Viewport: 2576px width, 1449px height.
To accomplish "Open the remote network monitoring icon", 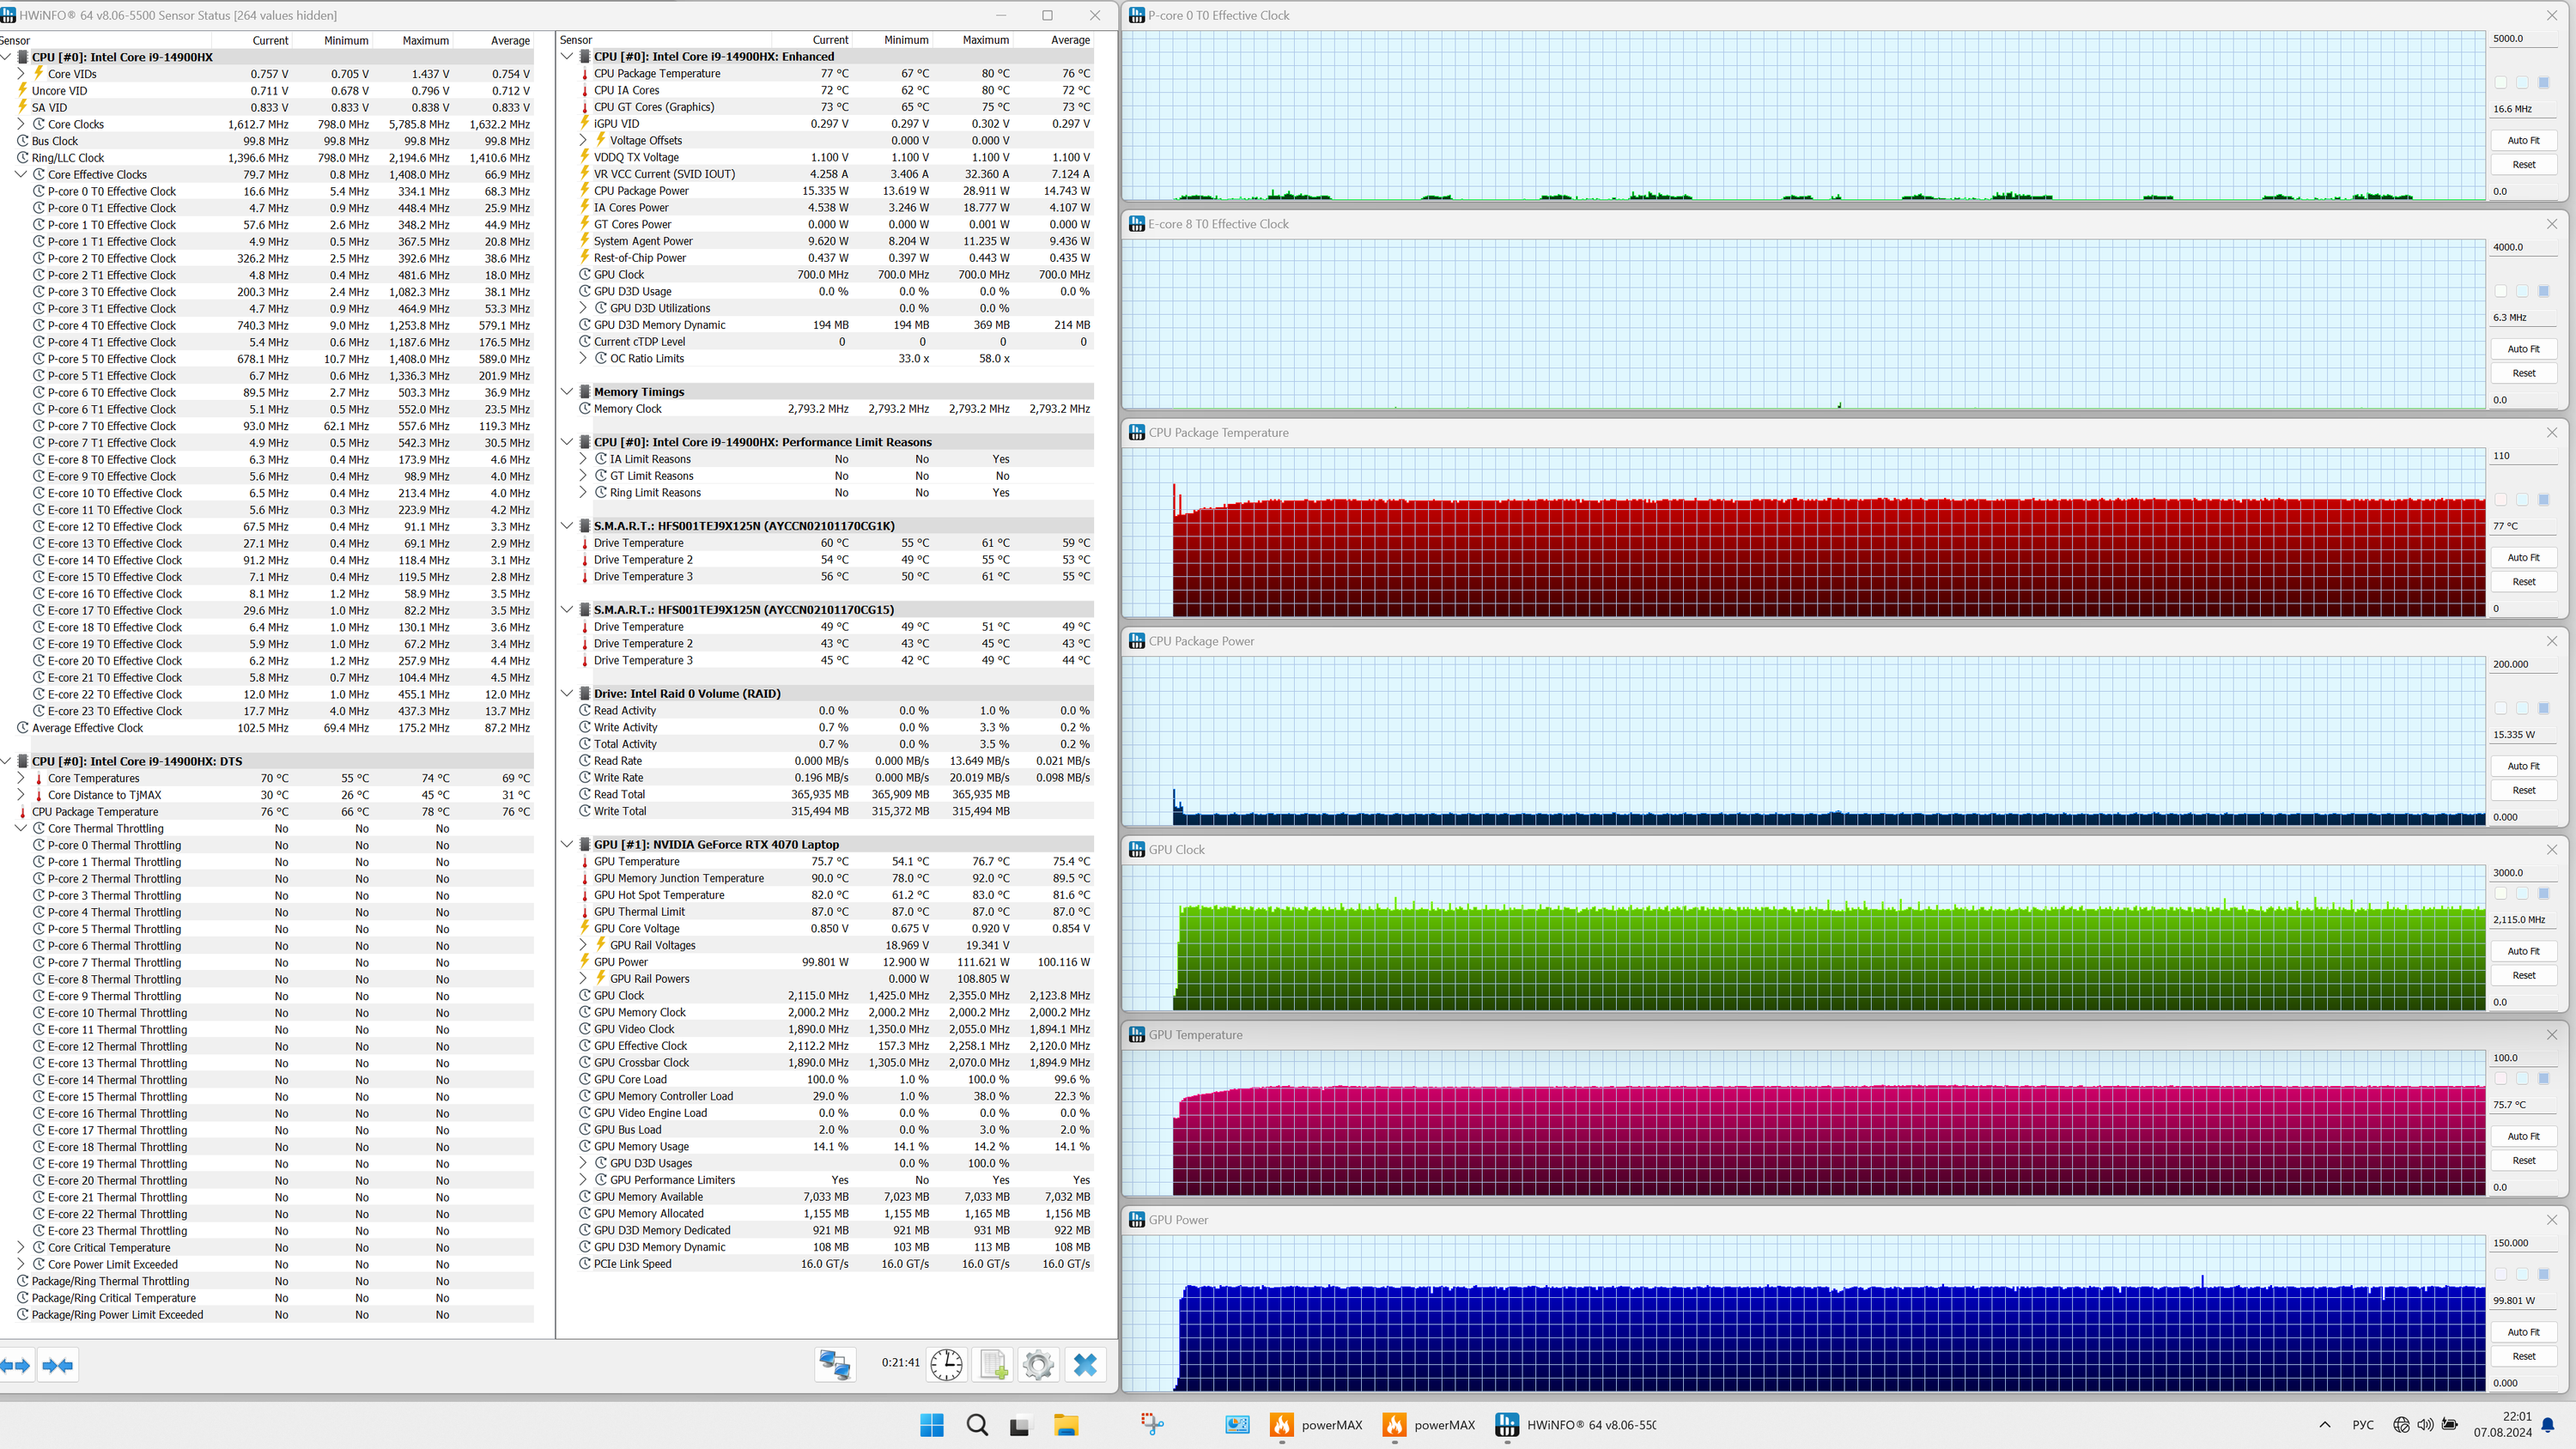I will [835, 1364].
